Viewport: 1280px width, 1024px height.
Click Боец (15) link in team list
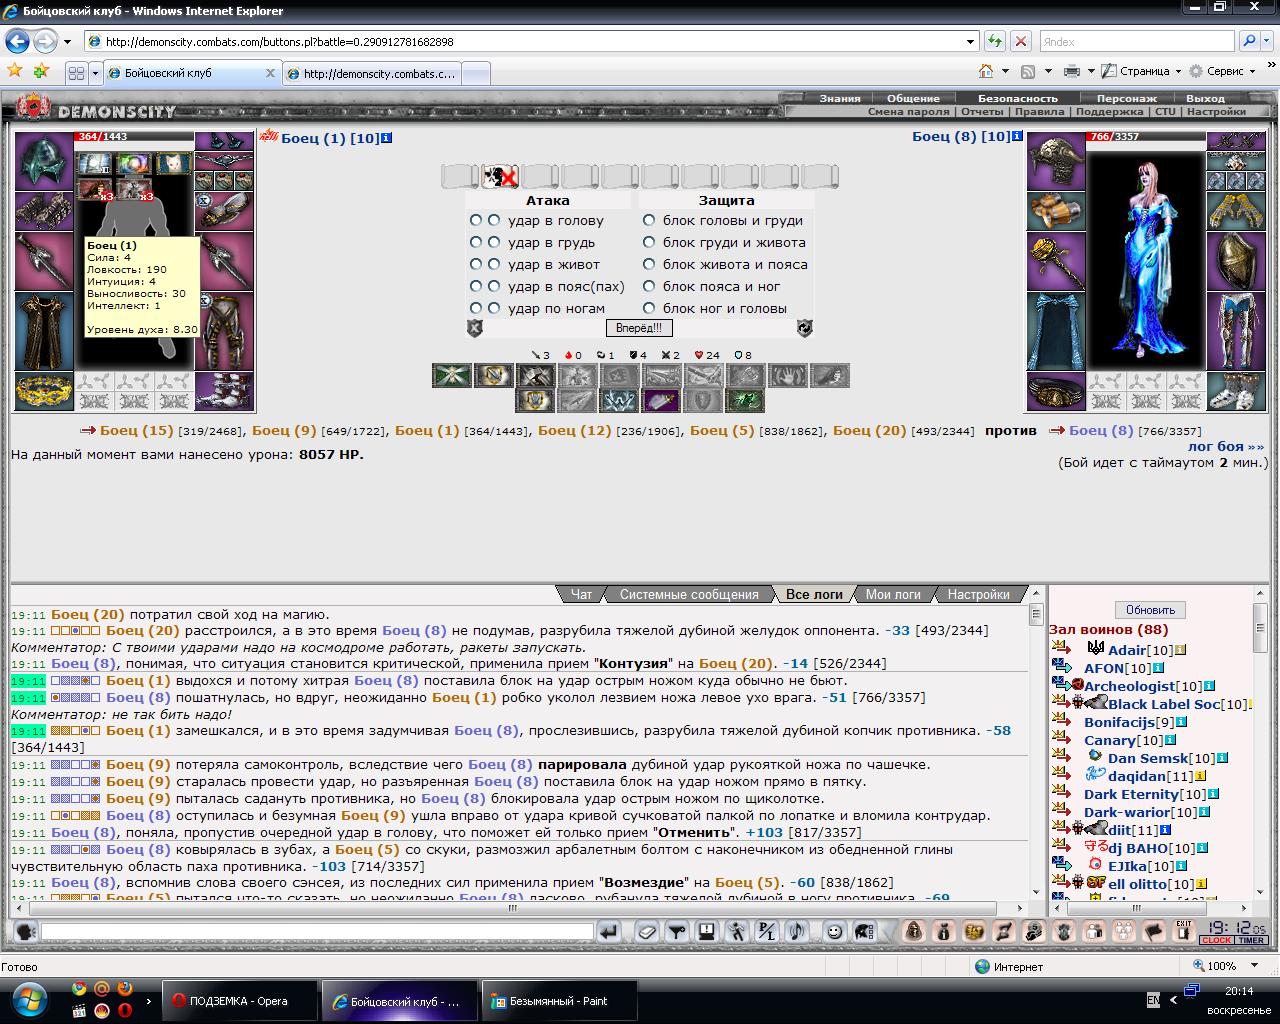point(137,430)
